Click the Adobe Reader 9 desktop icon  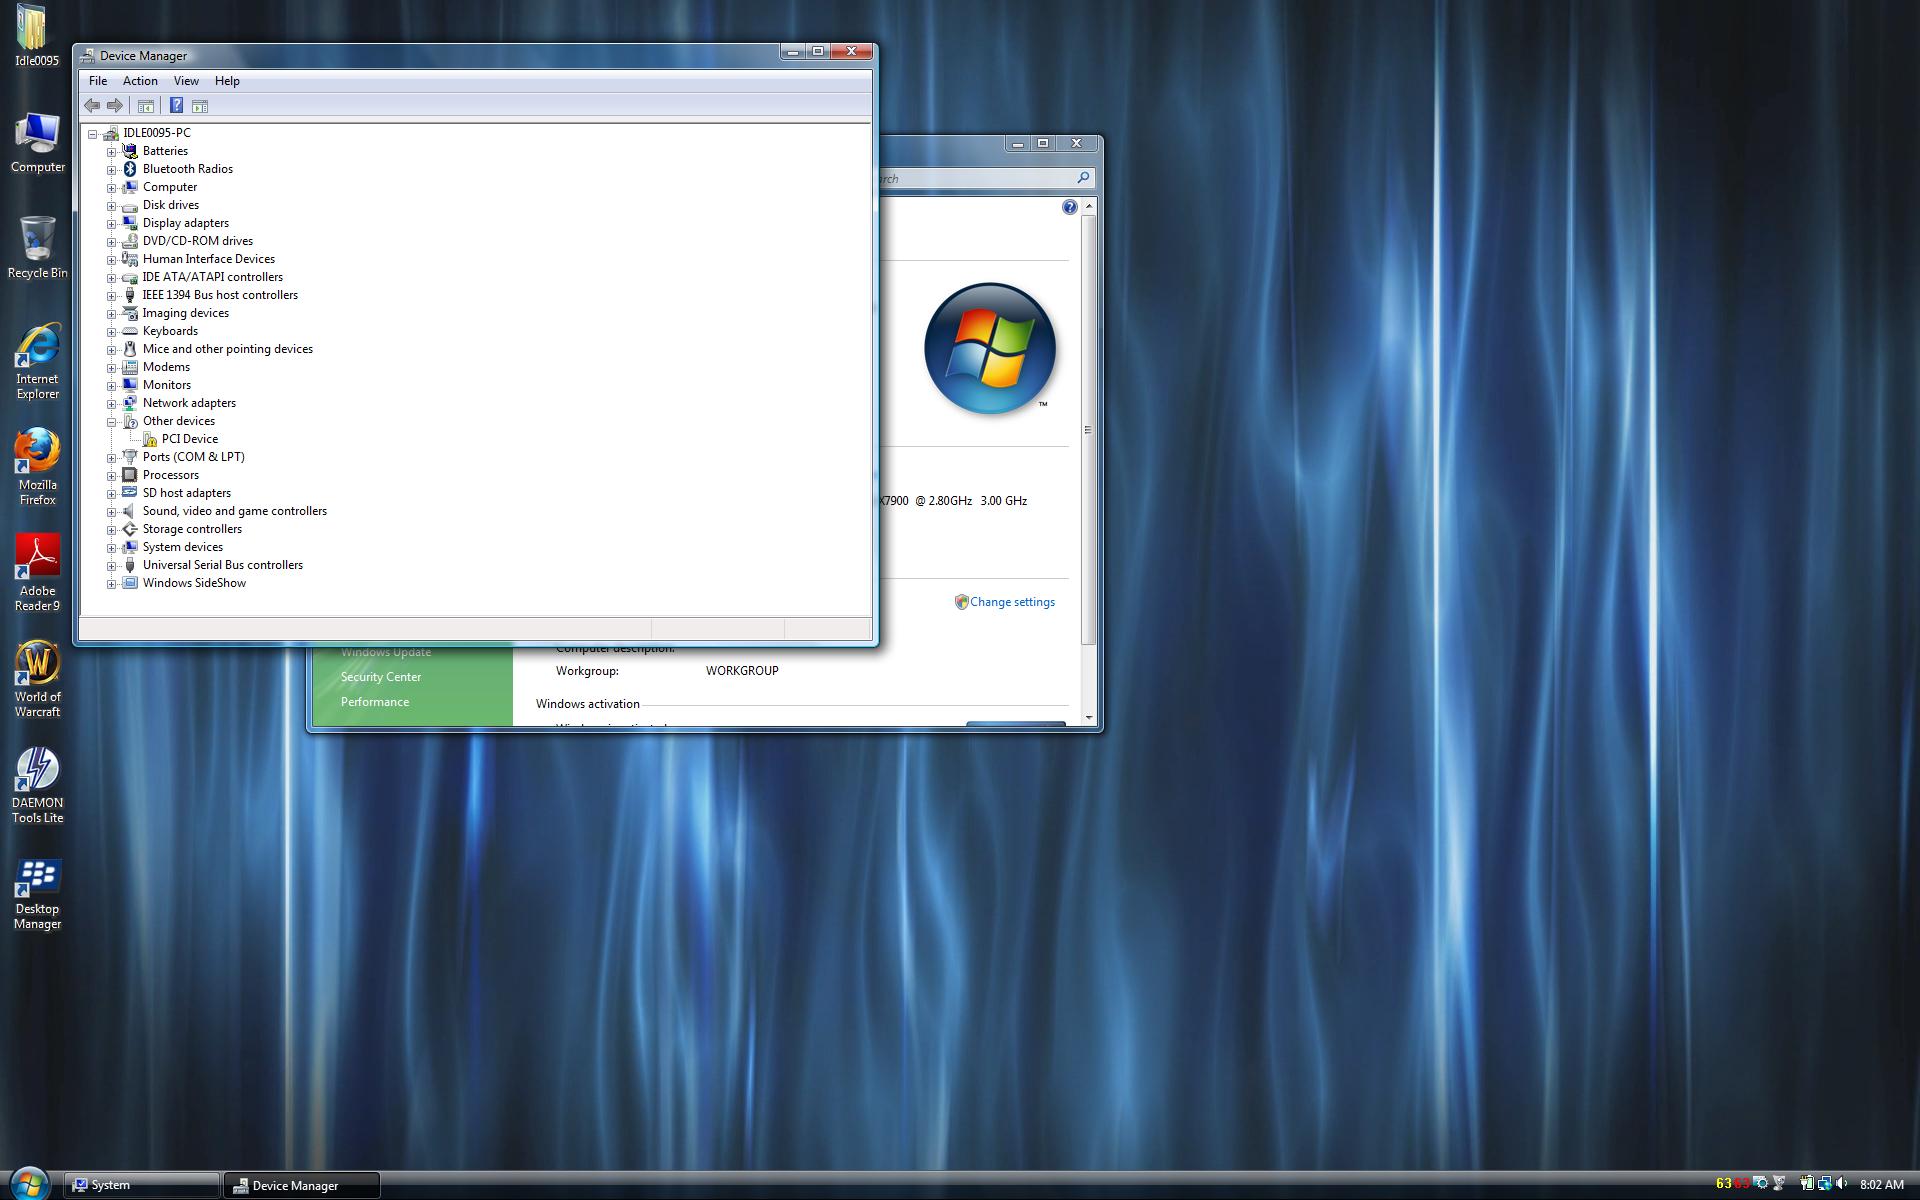(x=37, y=573)
